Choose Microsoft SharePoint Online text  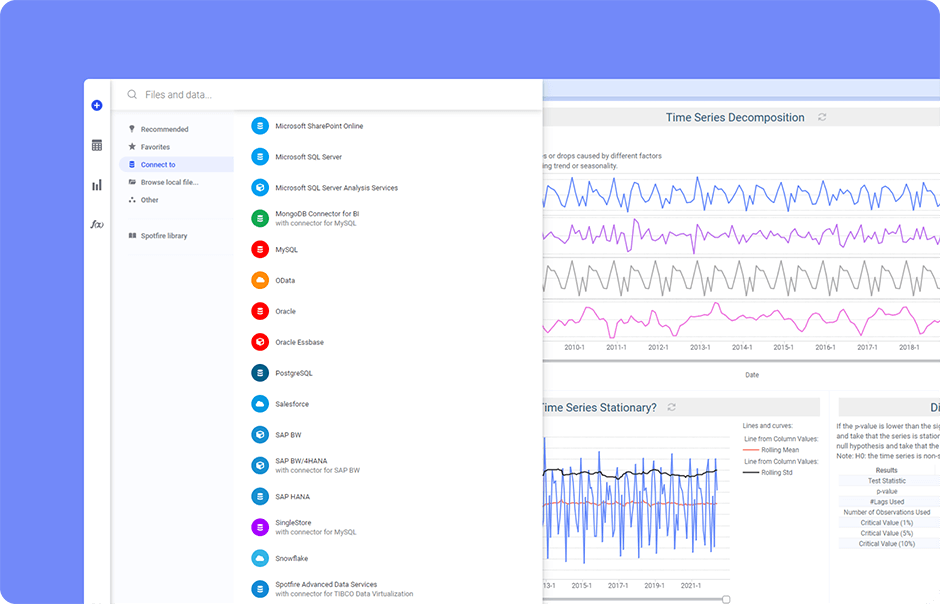pyautogui.click(x=319, y=126)
